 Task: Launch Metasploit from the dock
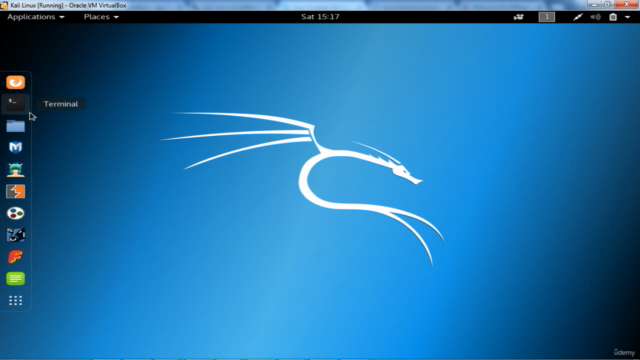click(16, 147)
